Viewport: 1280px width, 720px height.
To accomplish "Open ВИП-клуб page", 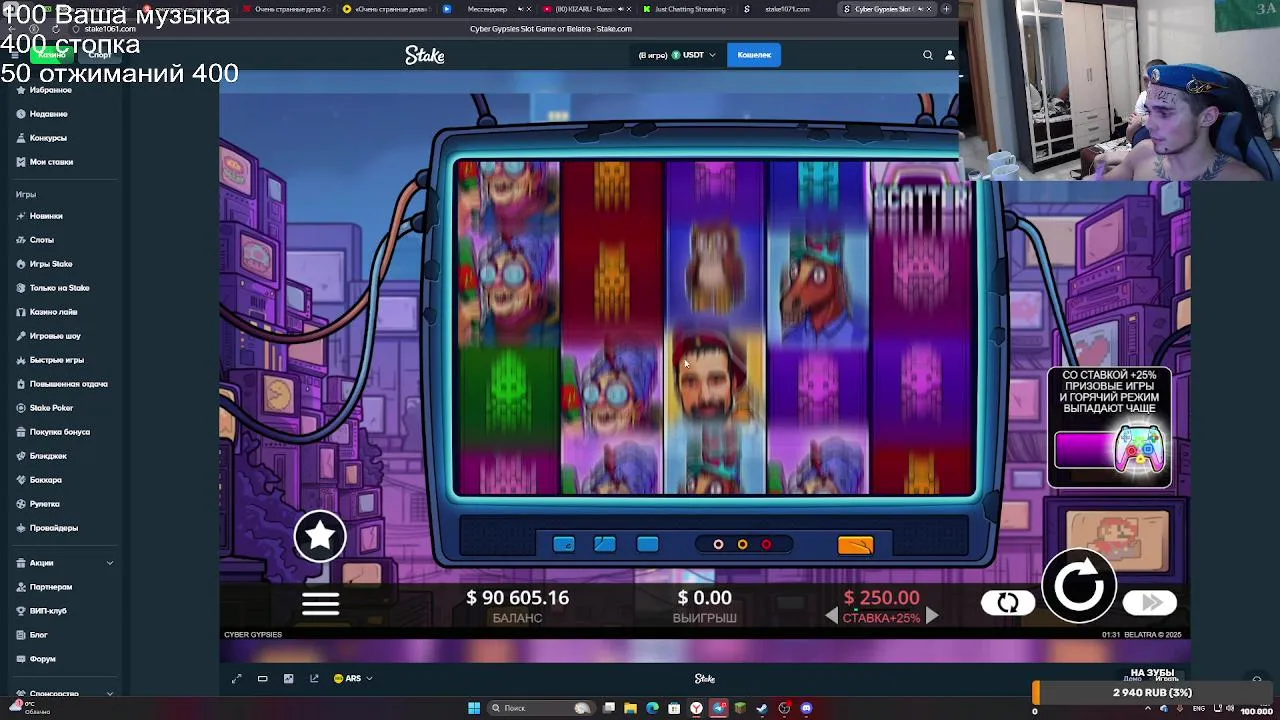I will pos(48,611).
